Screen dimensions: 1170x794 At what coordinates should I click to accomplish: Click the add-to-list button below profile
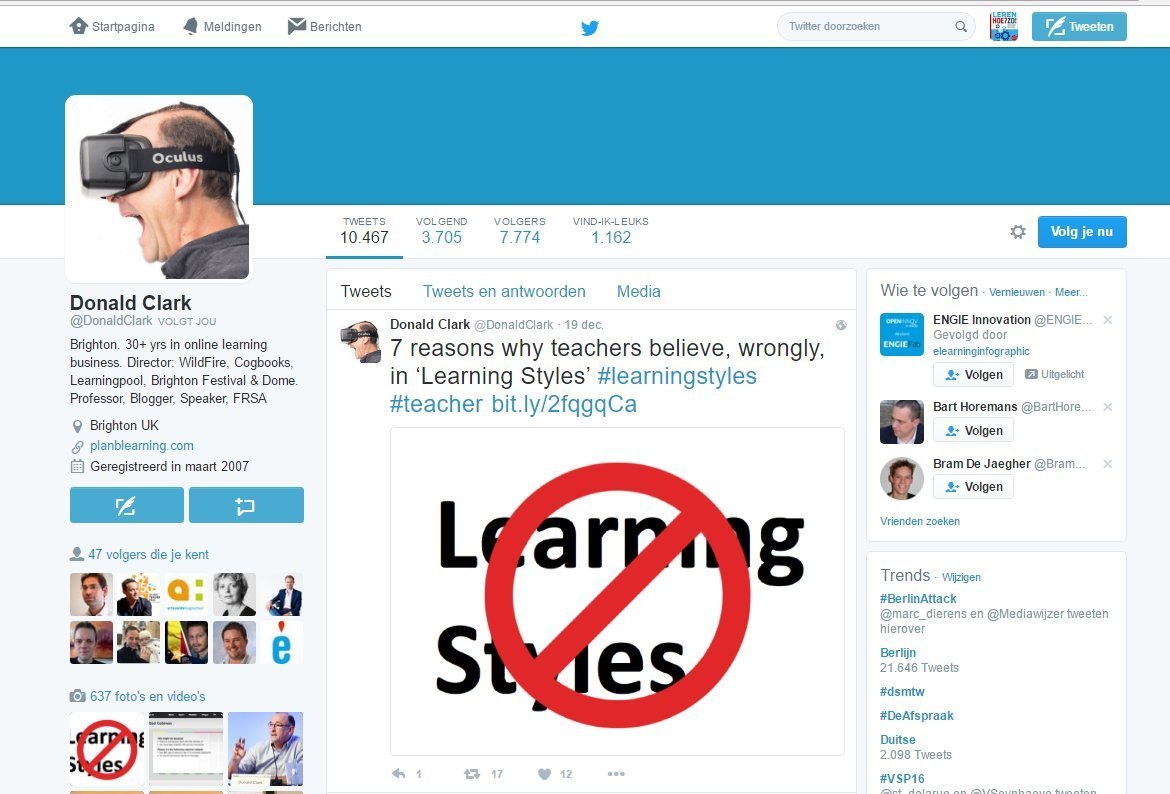[246, 505]
